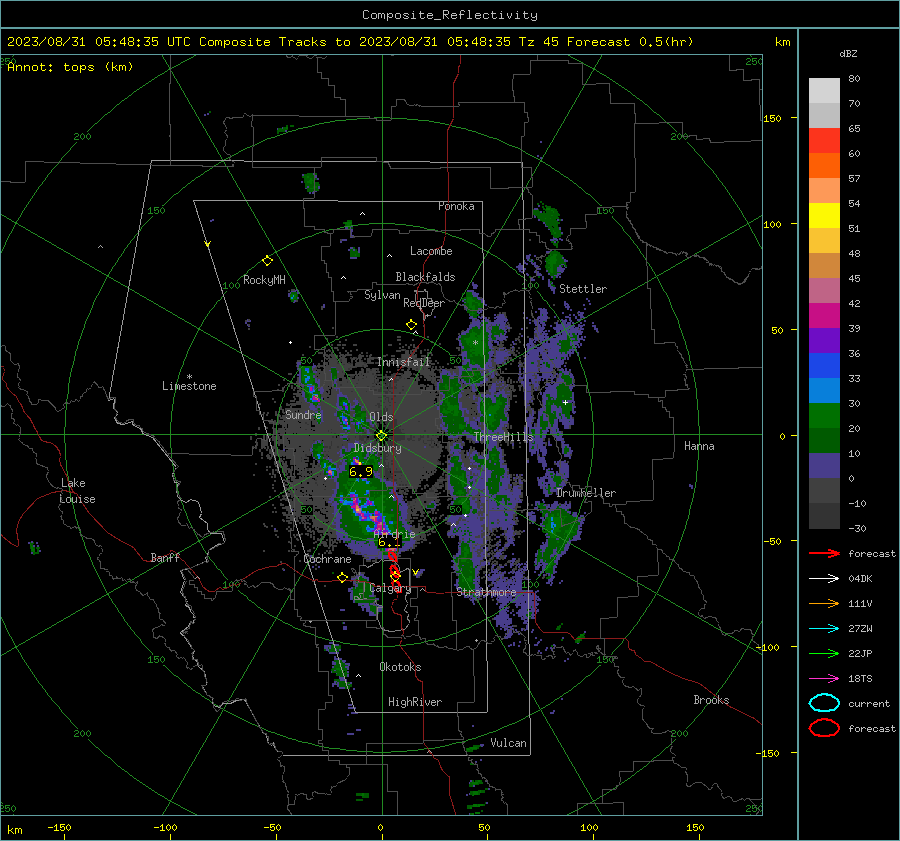
Task: Click the yellow diamond marker beside RockyMH
Action: pos(267,261)
